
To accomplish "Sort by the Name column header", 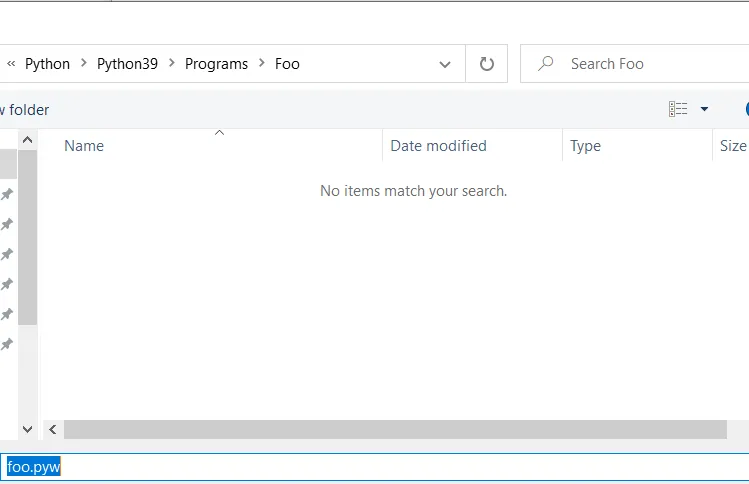I will pos(84,146).
